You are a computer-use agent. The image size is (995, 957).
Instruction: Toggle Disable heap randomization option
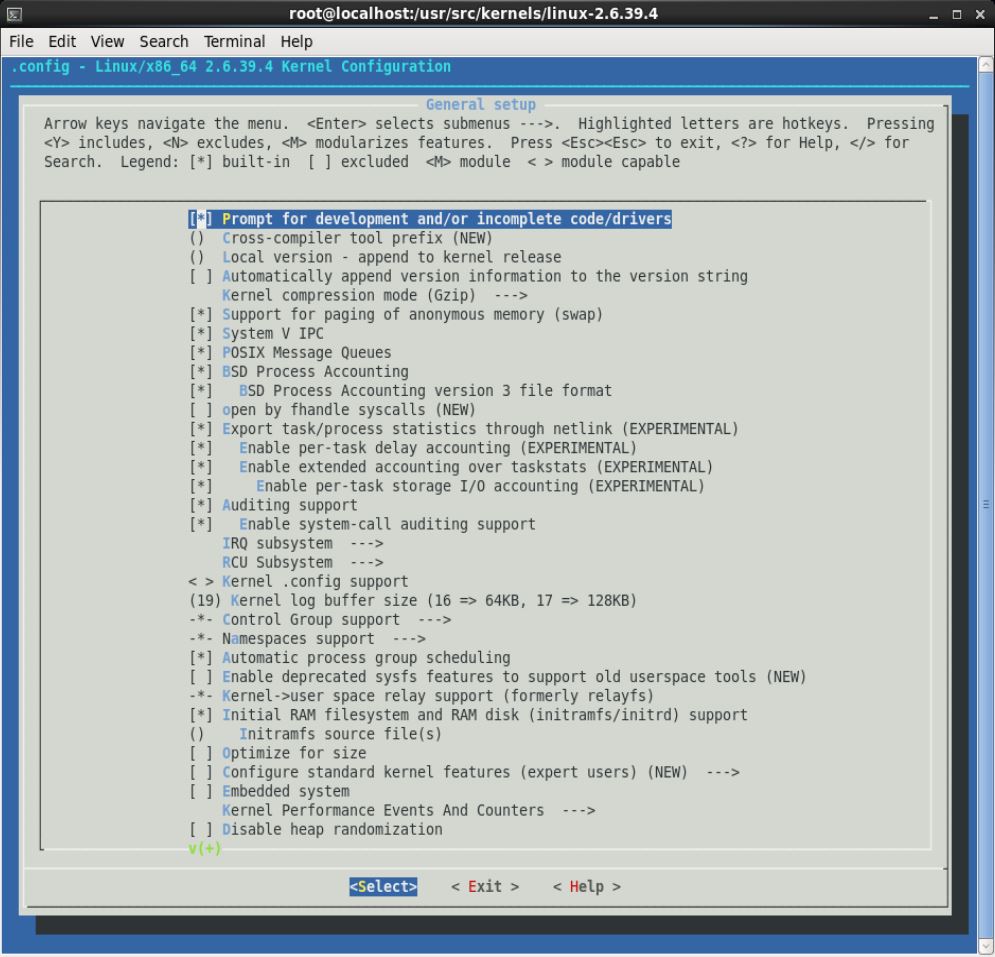coord(315,829)
